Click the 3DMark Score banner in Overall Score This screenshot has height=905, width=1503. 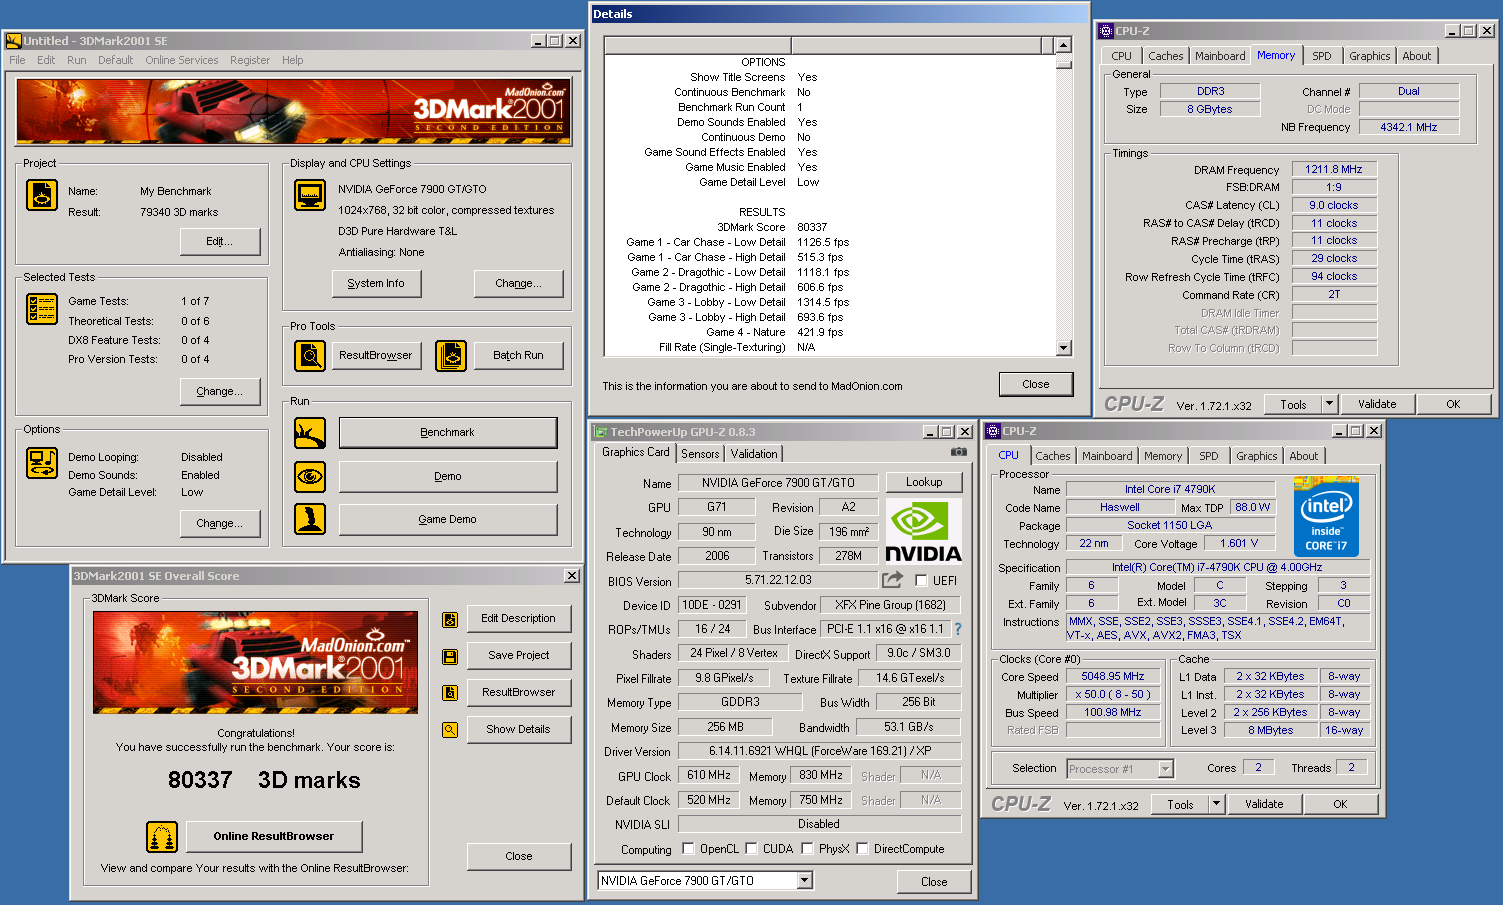click(x=256, y=662)
